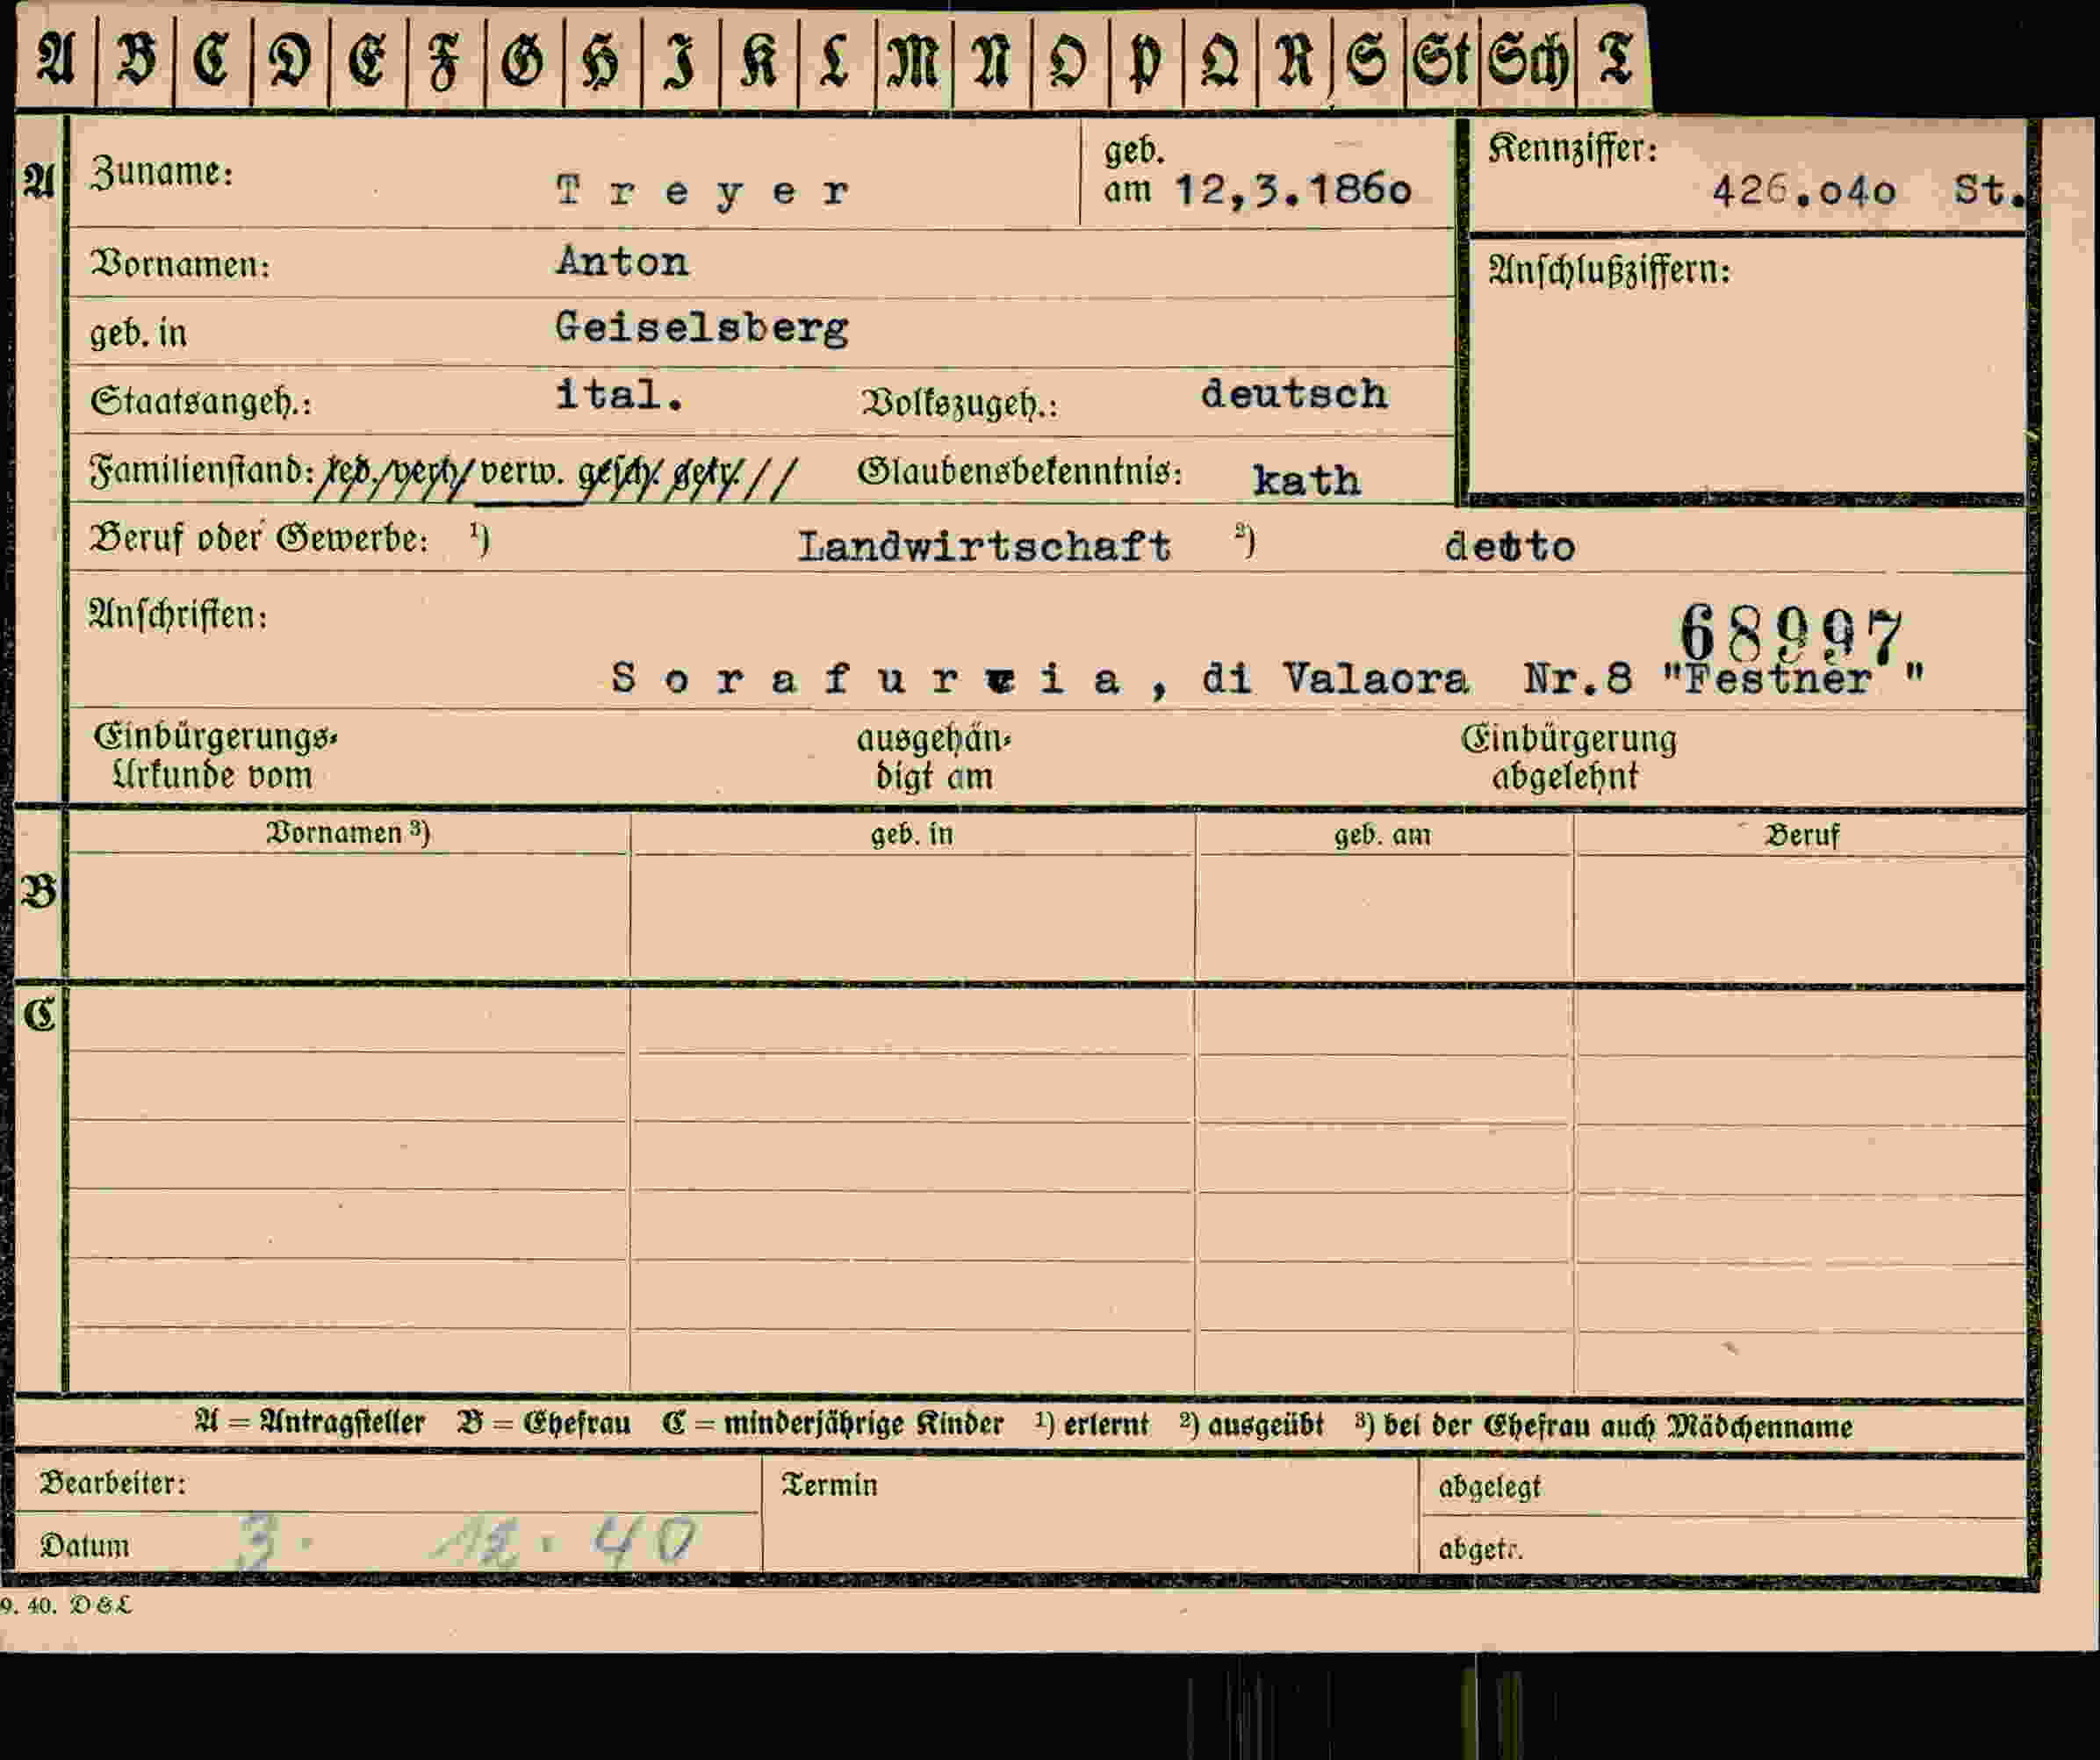Click the Anschlußziffern label
Viewport: 2100px width, 1760px height.
click(x=1609, y=271)
